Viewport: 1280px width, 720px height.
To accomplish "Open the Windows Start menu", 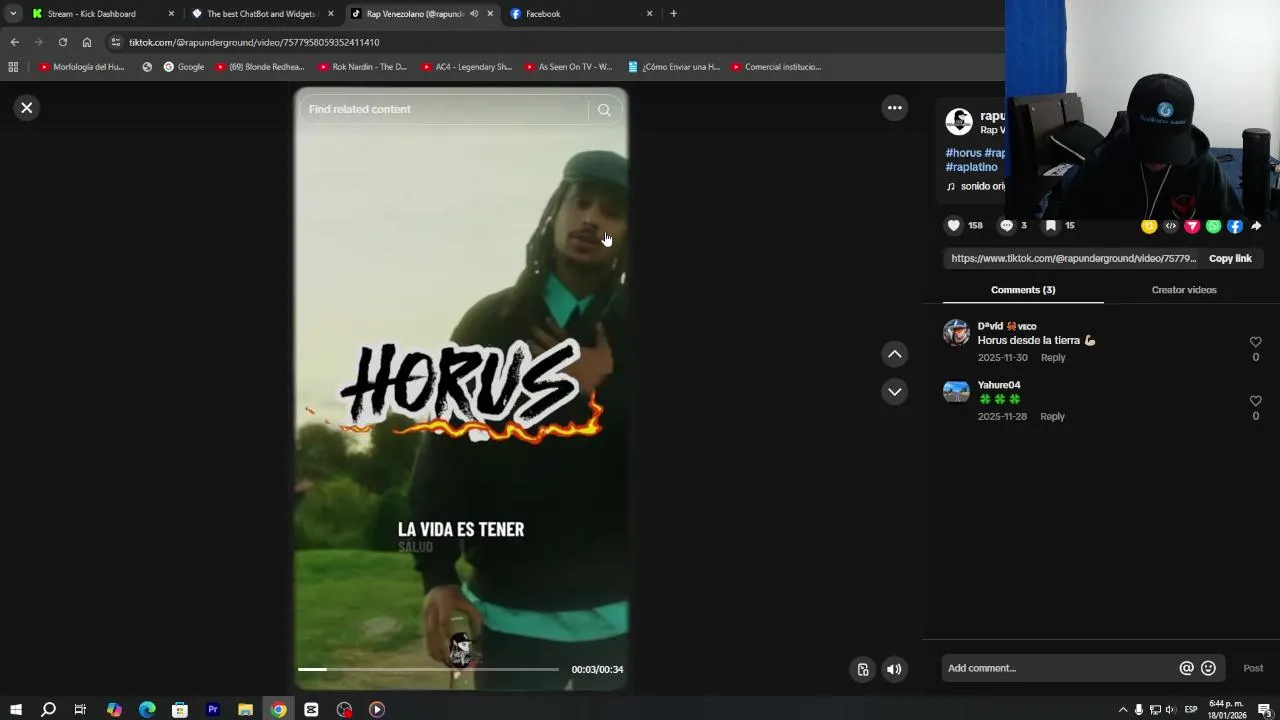I will pyautogui.click(x=15, y=709).
